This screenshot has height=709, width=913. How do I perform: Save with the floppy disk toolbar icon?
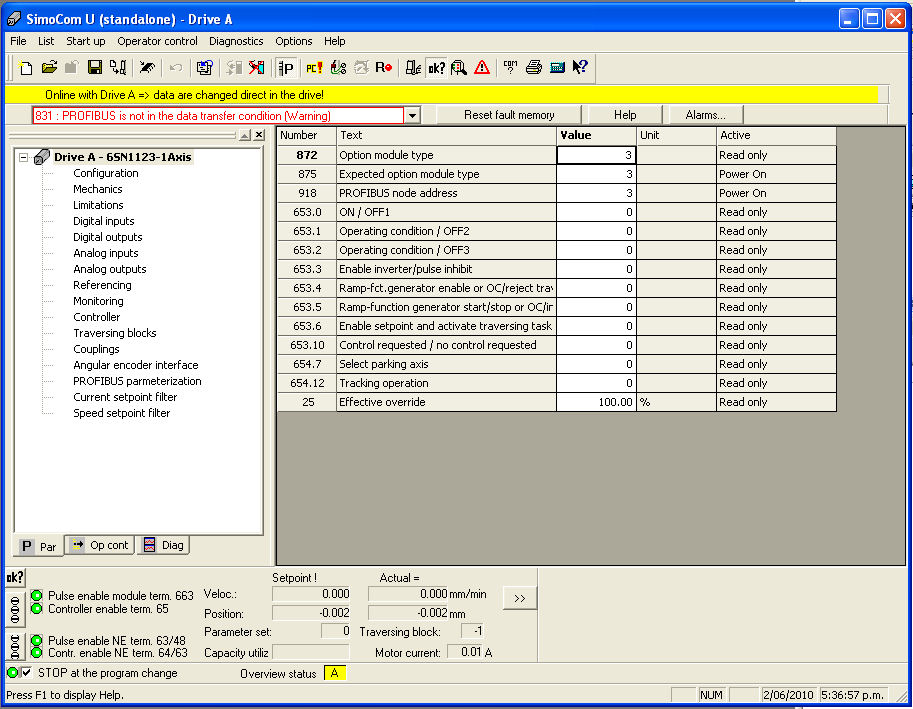click(x=95, y=68)
